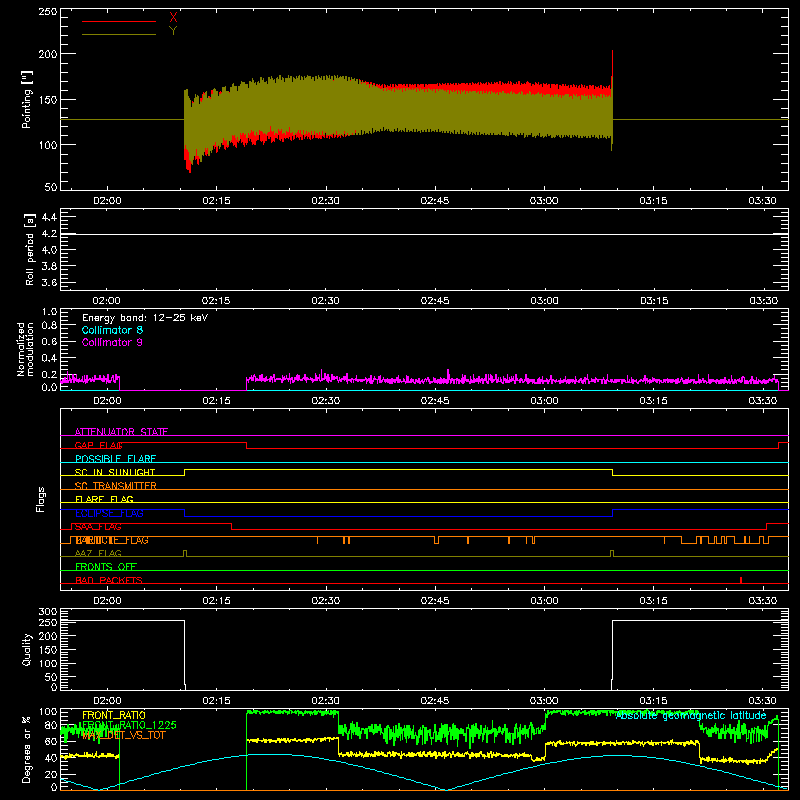Click the Collimator 9 legend entry
Screen dimensions: 800x800
(x=112, y=342)
